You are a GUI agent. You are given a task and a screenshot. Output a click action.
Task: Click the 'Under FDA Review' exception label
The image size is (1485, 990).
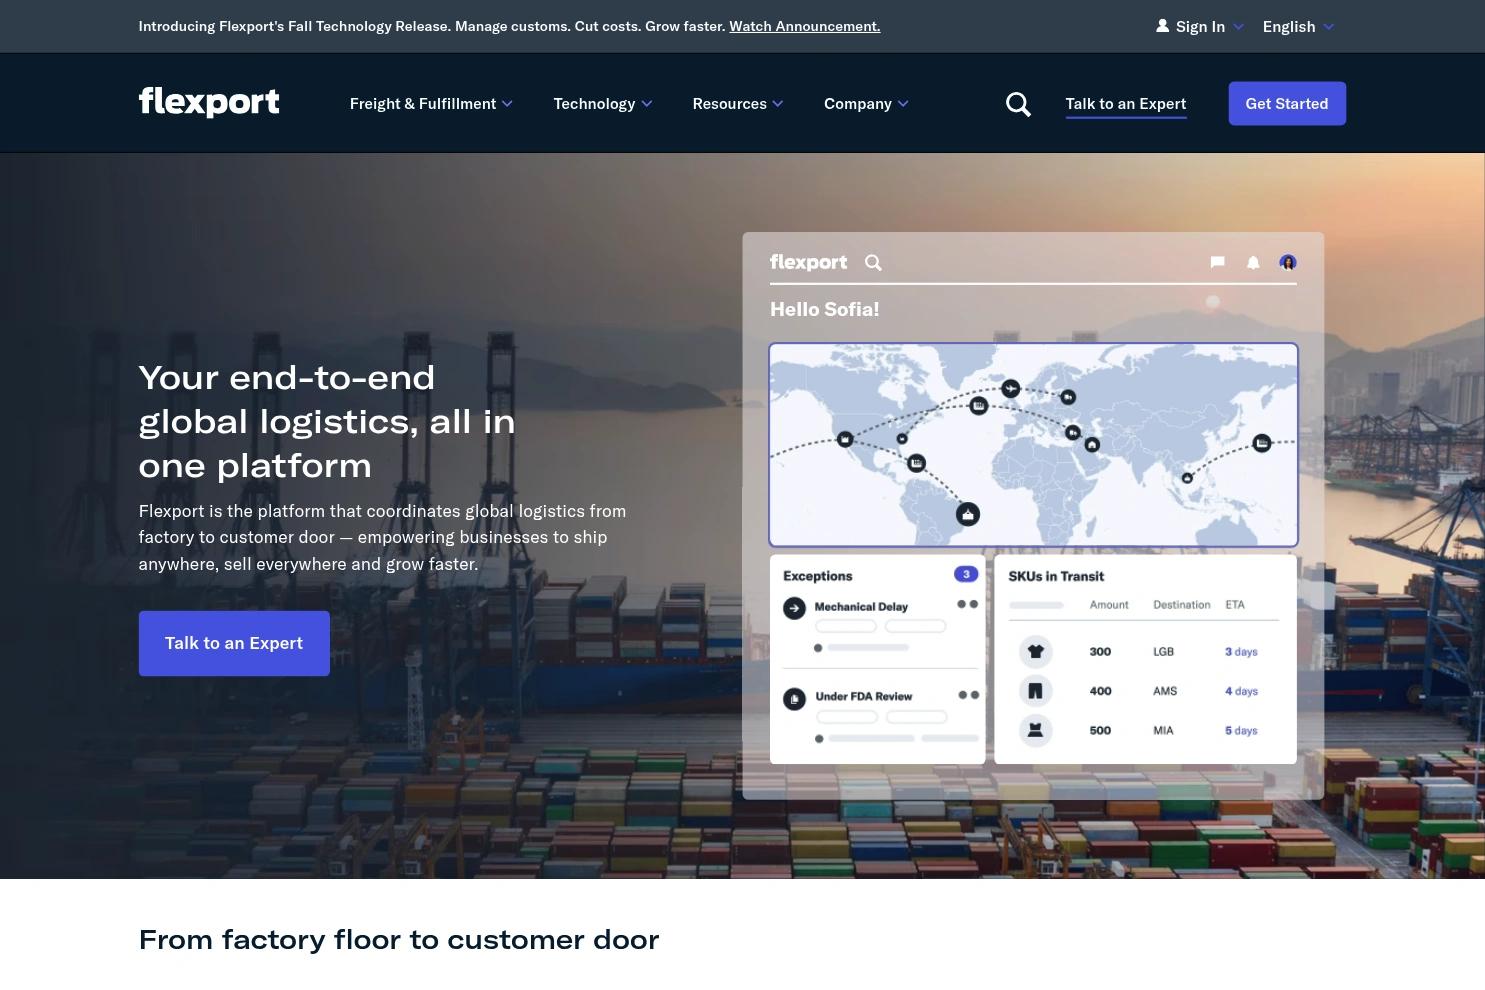(864, 696)
